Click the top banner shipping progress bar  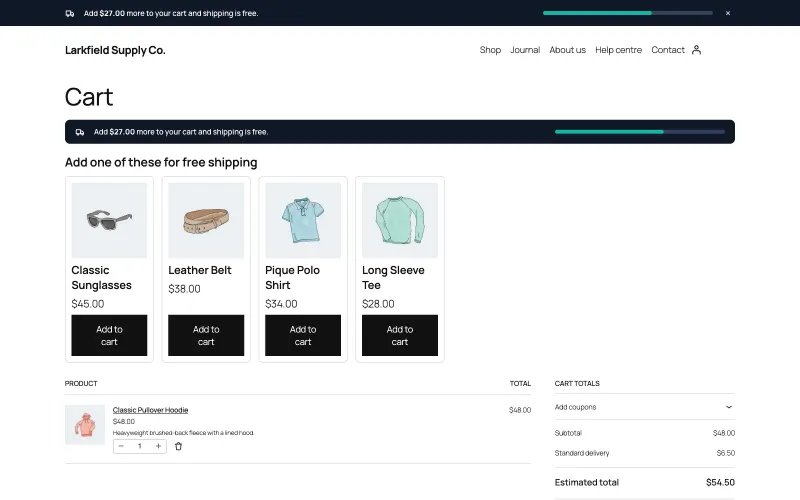628,13
